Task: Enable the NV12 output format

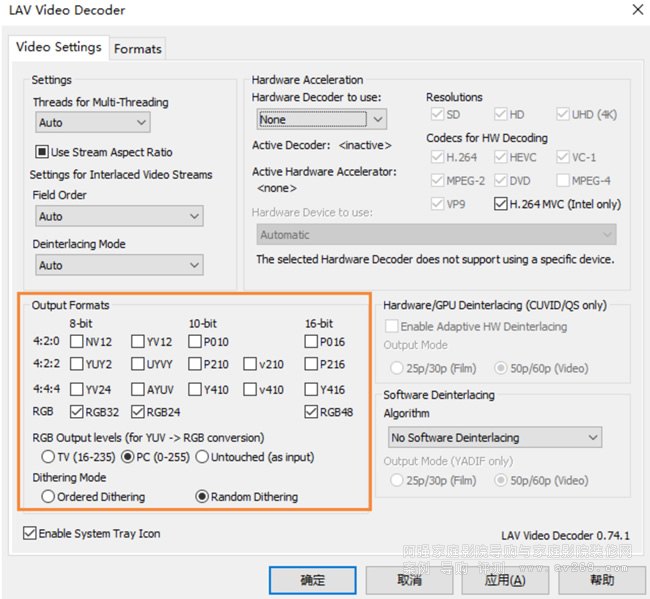Action: coord(77,342)
